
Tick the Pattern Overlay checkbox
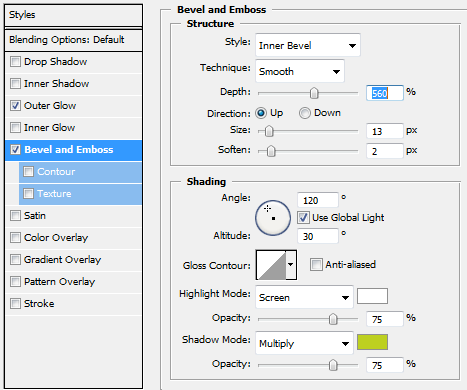pos(15,282)
